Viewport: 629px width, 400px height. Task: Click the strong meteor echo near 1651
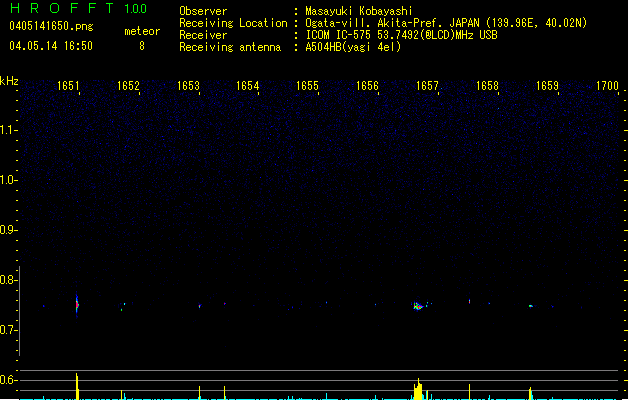click(77, 305)
